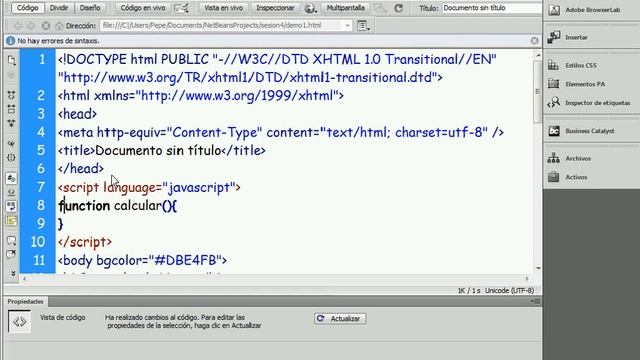Click the code view icon in Propiedades
The width and height of the screenshot is (640, 360).
click(x=19, y=322)
